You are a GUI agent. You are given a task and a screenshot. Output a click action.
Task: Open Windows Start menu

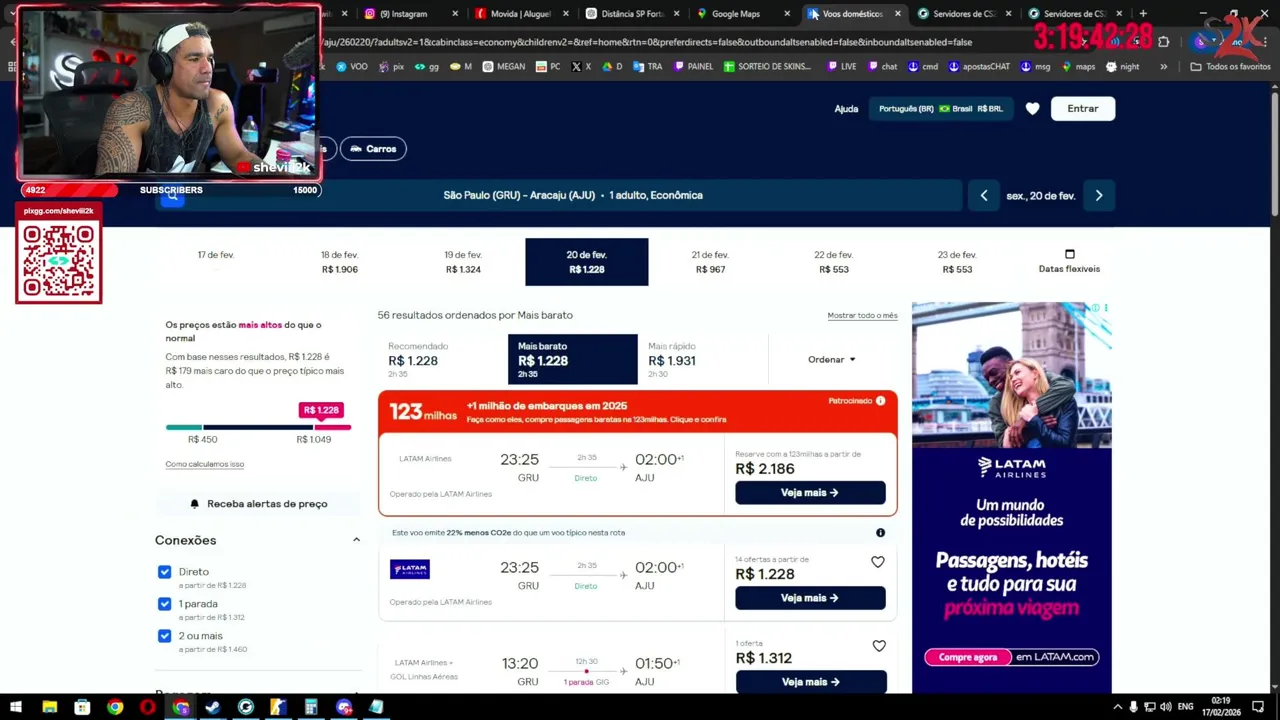coord(16,707)
